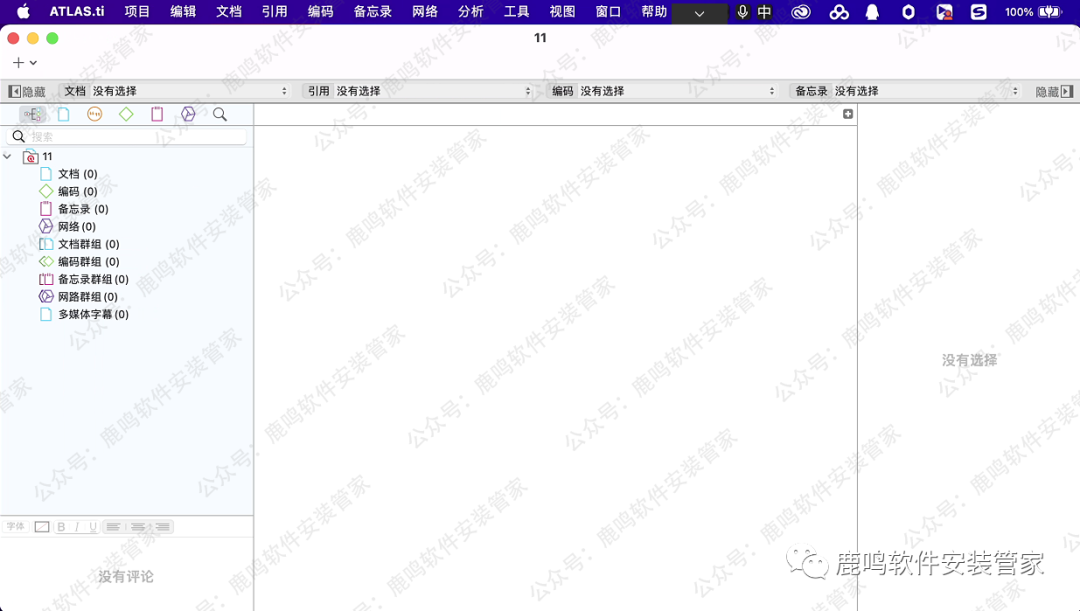
Task: Click the magnifier search icon in navigator toolbar
Action: (x=220, y=115)
